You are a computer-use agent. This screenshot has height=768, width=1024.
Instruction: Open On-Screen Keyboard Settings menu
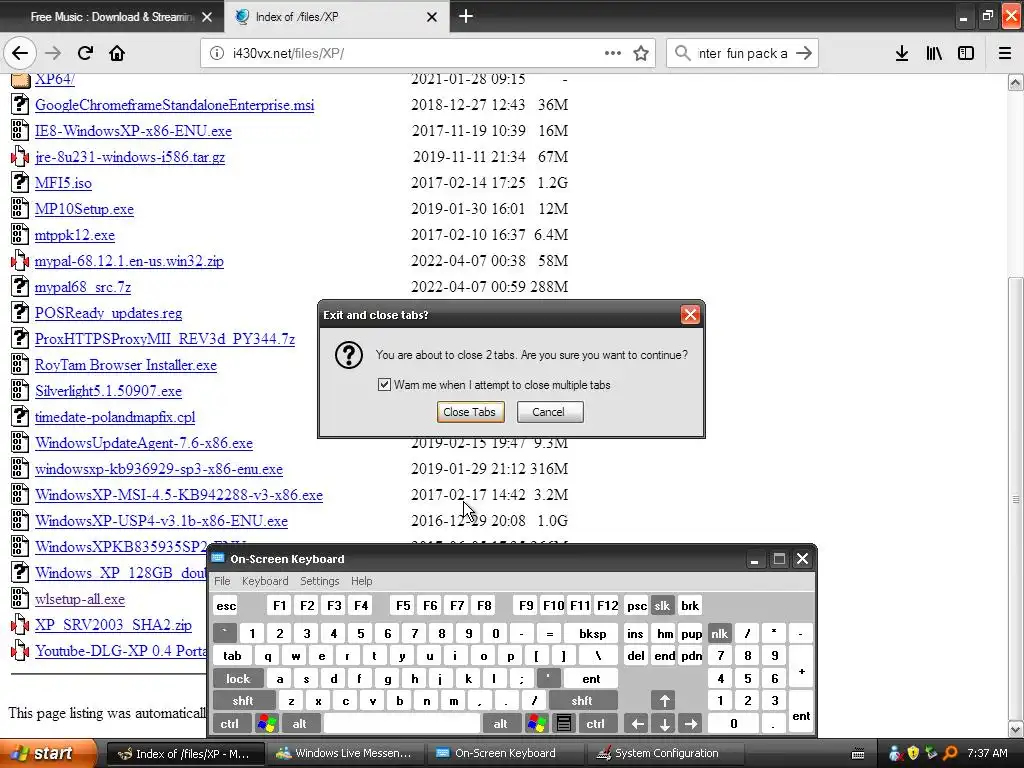319,581
